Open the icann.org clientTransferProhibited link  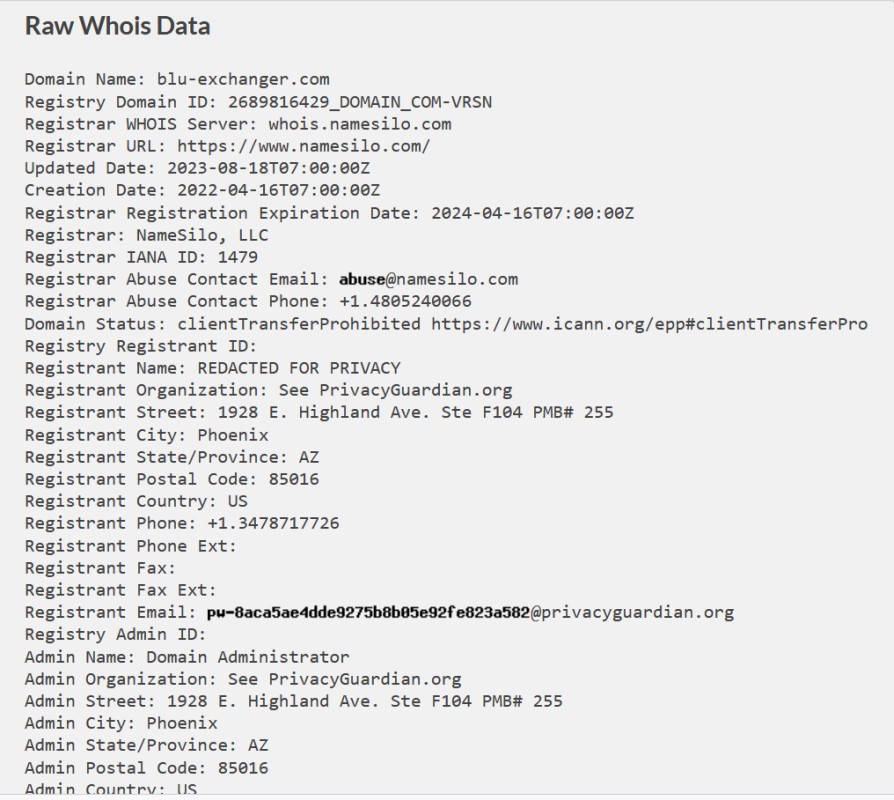pyautogui.click(x=649, y=324)
